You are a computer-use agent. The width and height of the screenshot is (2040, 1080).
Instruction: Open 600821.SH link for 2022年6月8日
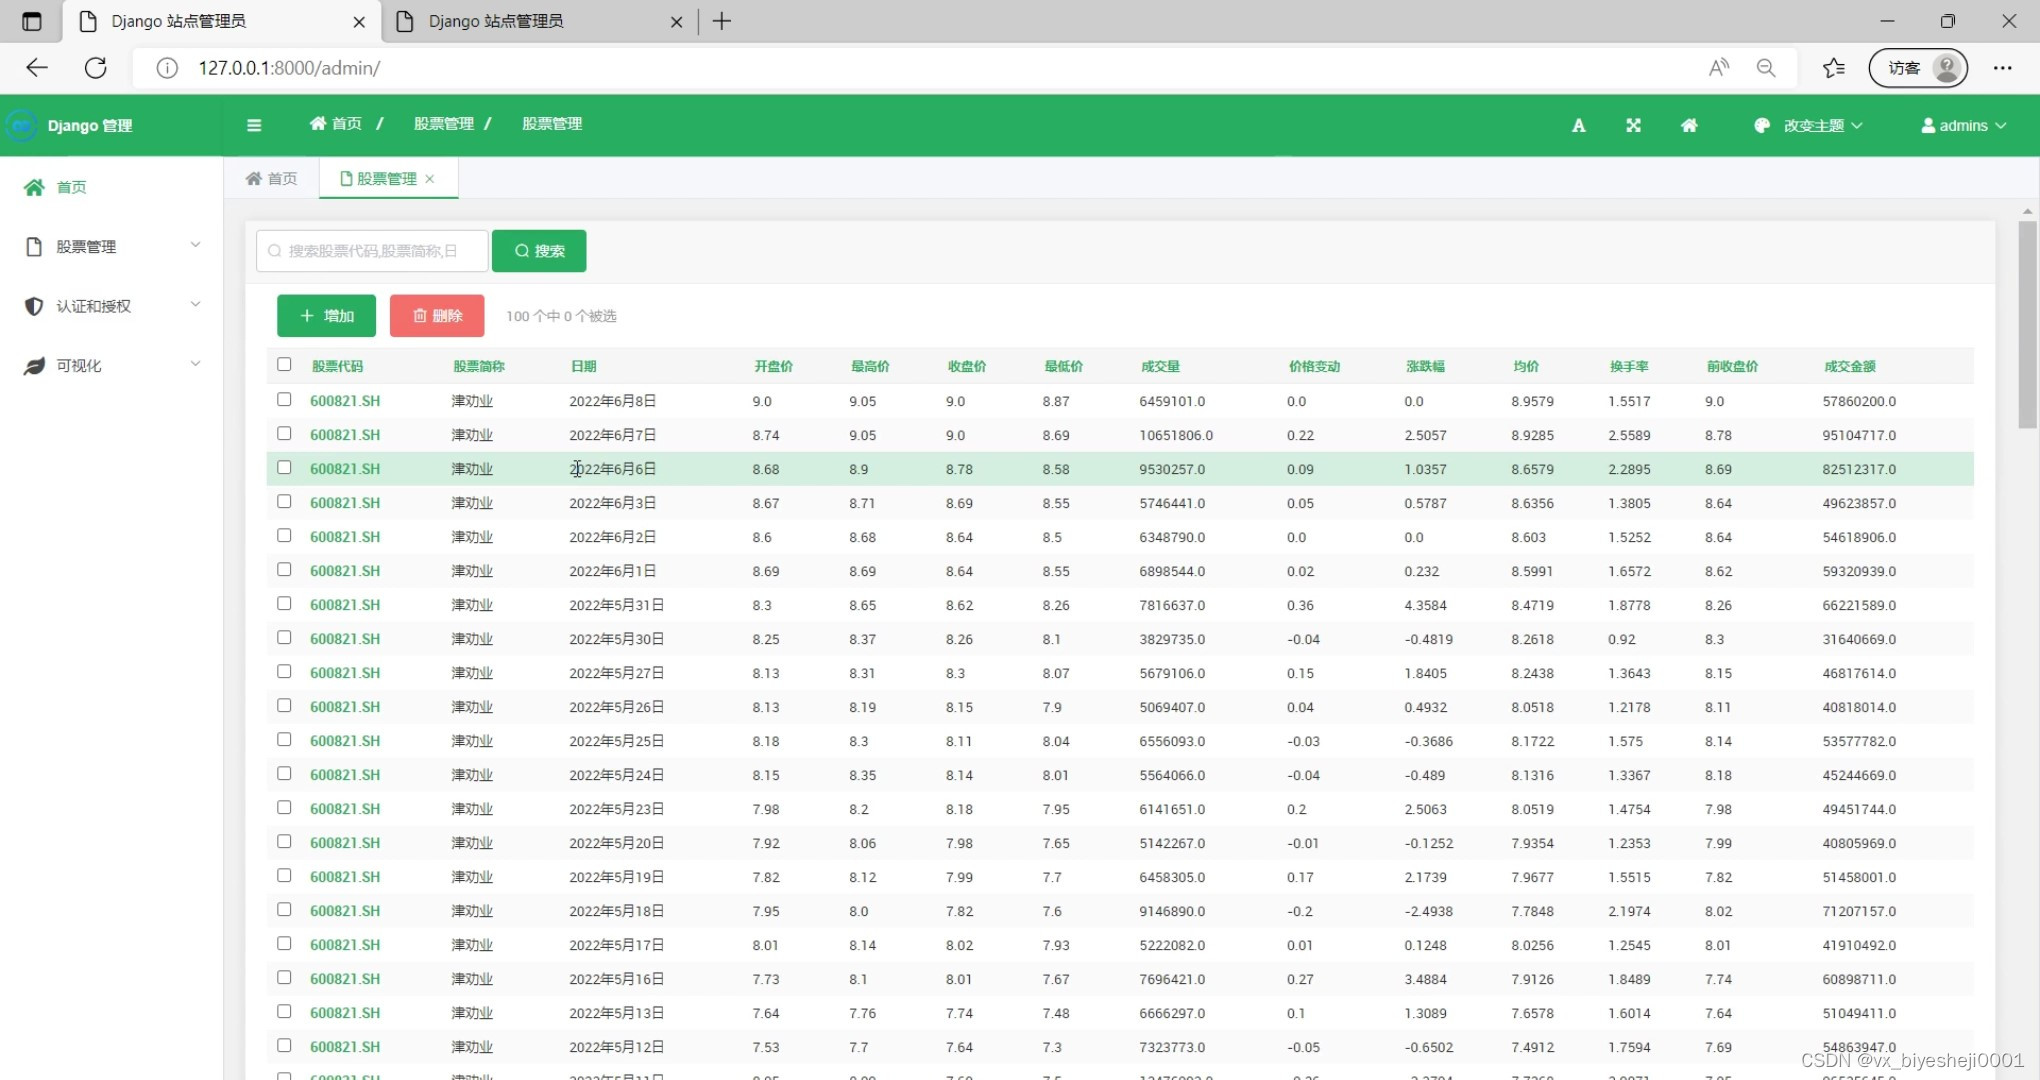pyautogui.click(x=345, y=401)
